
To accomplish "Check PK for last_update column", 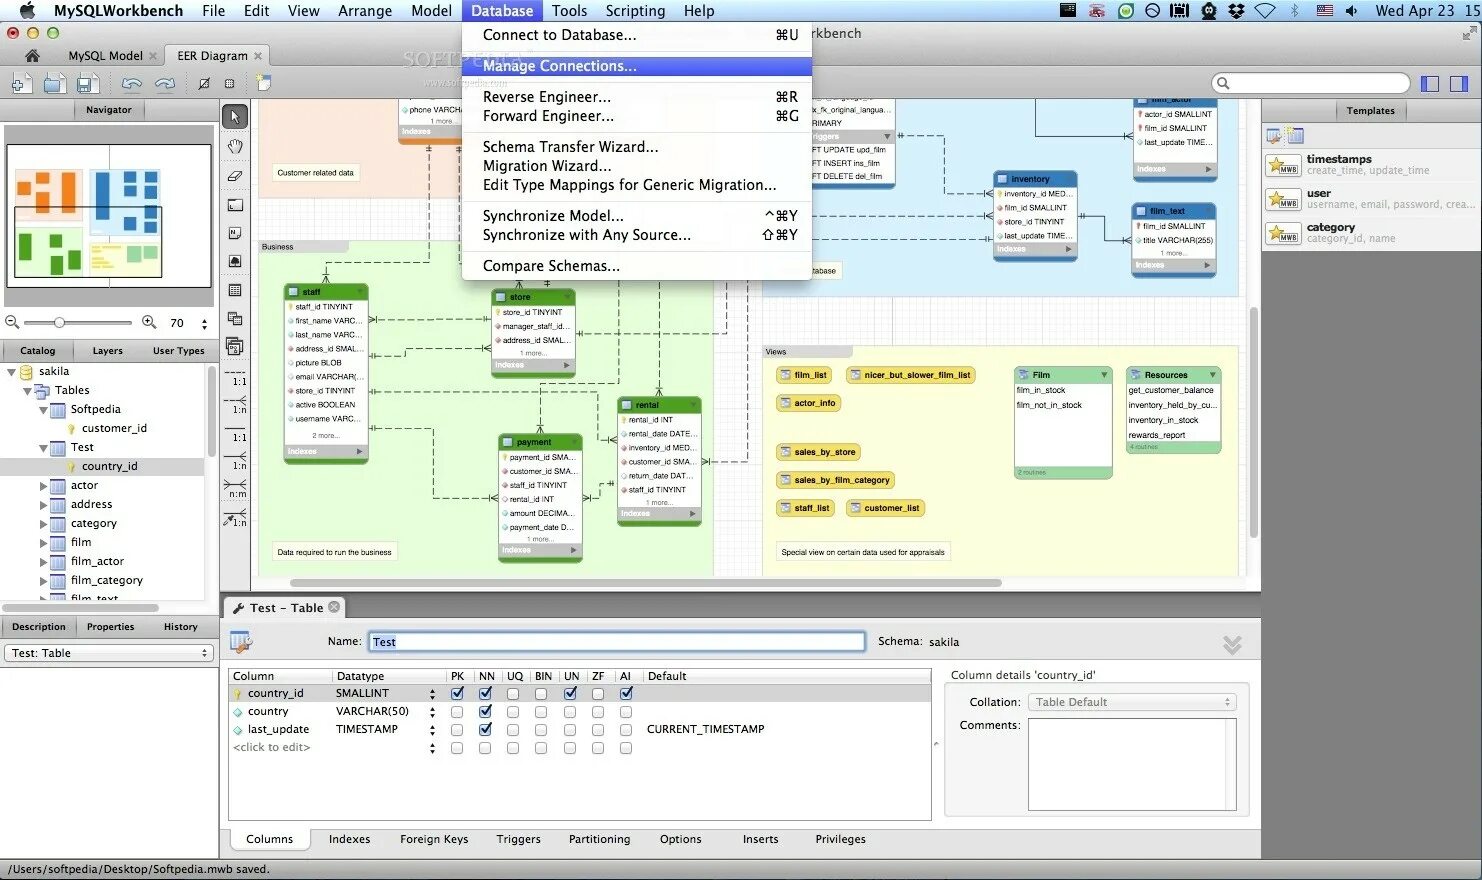I will pyautogui.click(x=457, y=730).
